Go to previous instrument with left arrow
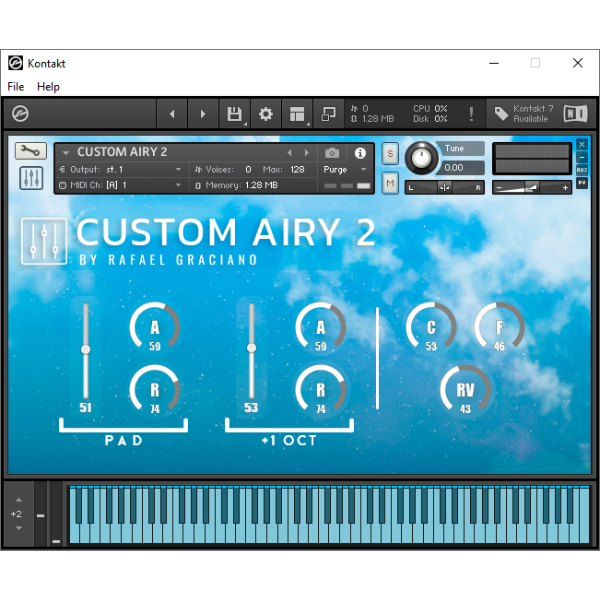Screen dimensions: 600x600 [172, 114]
